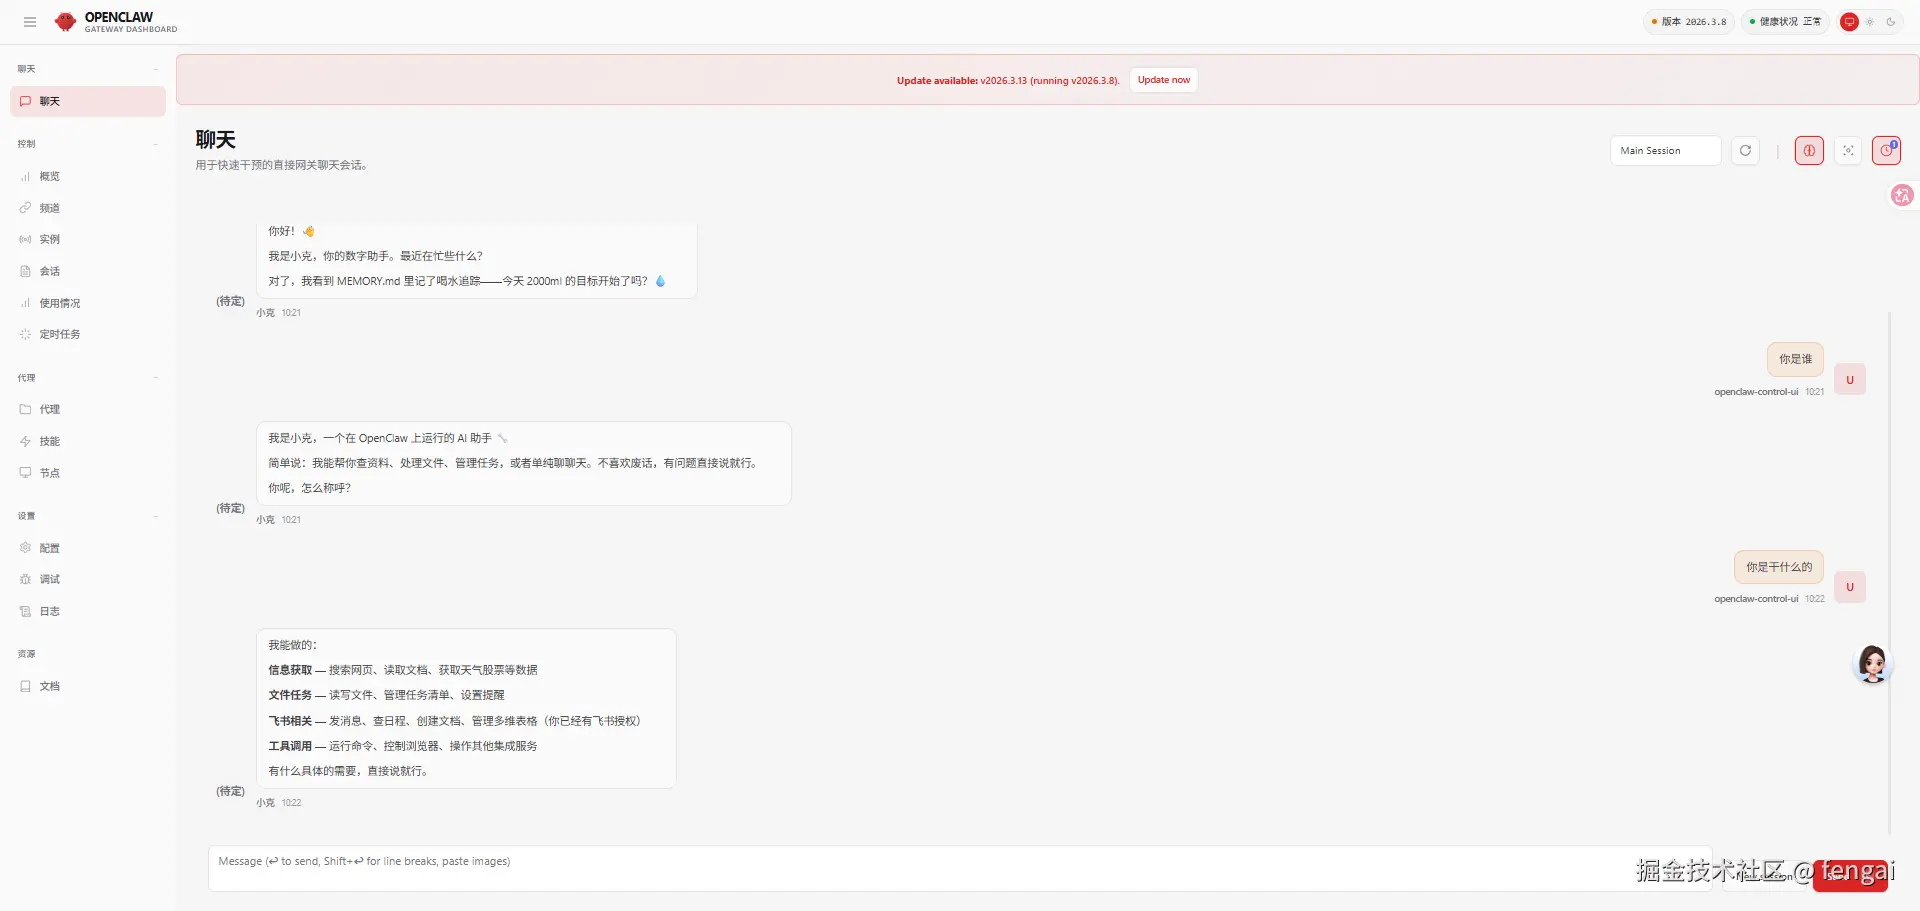1920x911 pixels.
Task: Click the text 你呢，怎么称呼？
Action: coord(309,488)
